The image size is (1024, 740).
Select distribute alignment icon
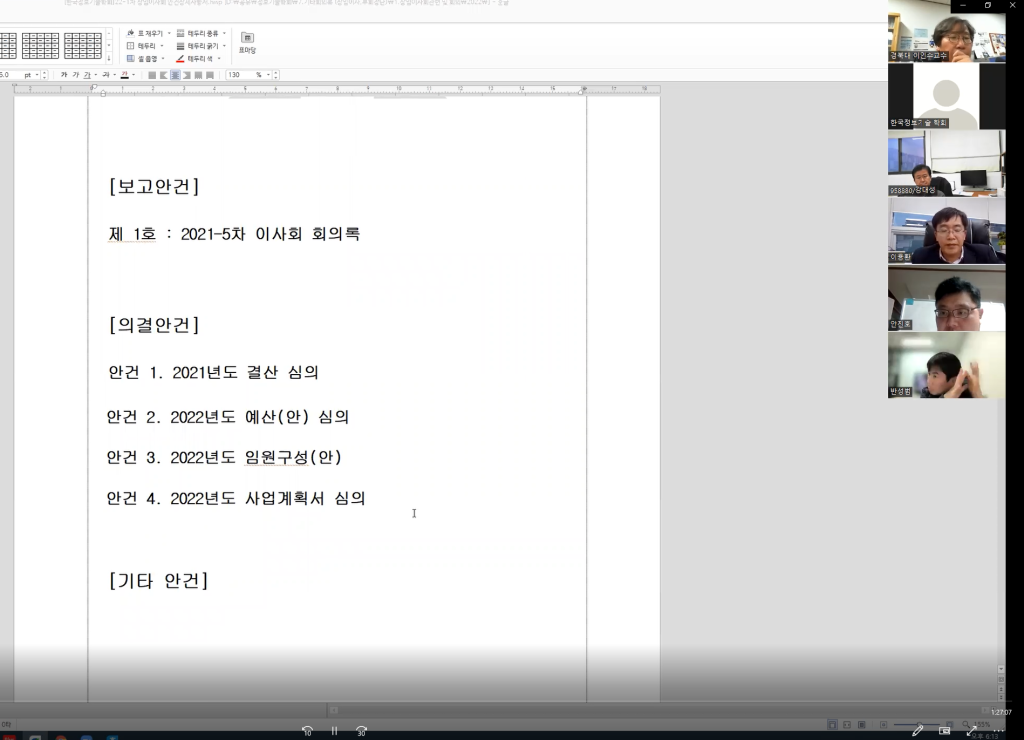(x=198, y=75)
